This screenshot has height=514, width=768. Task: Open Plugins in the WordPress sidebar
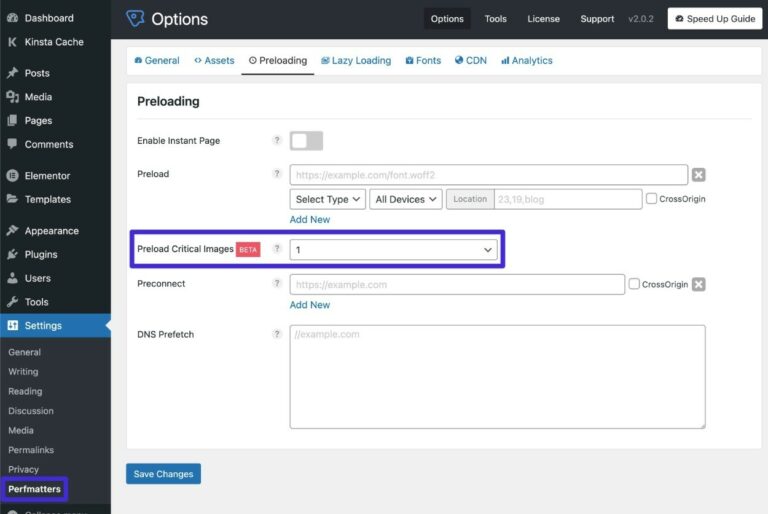41,254
